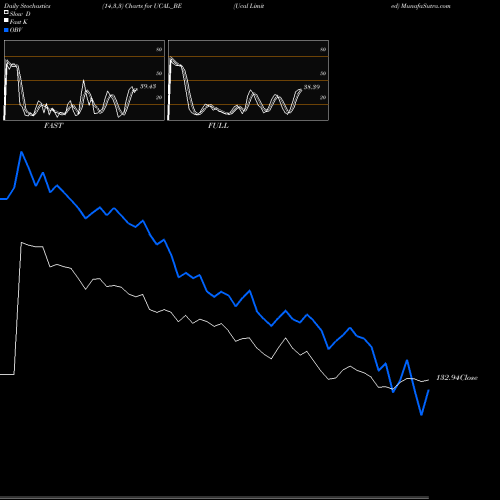Select the 'Slow D' legend label
500x500 pixels.
tap(20, 14)
